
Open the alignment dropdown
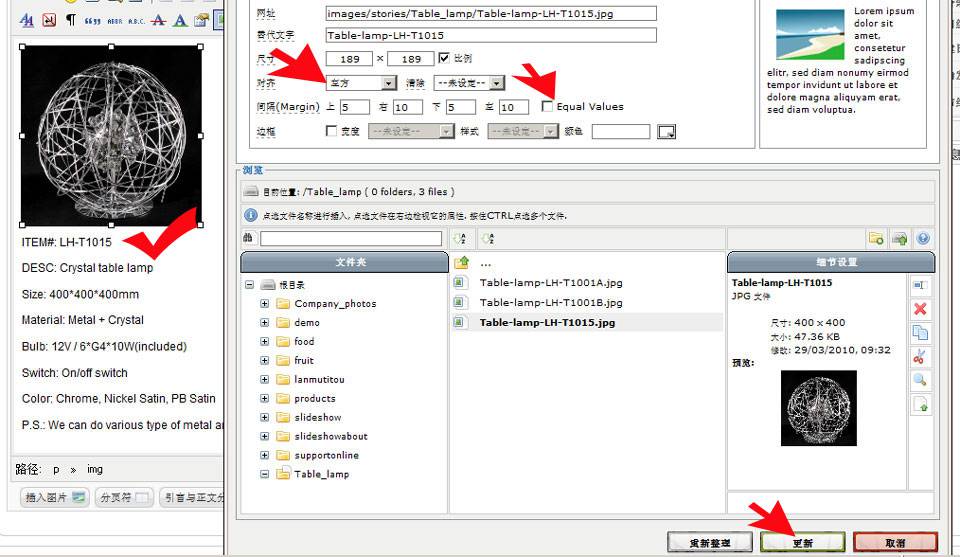pos(362,83)
